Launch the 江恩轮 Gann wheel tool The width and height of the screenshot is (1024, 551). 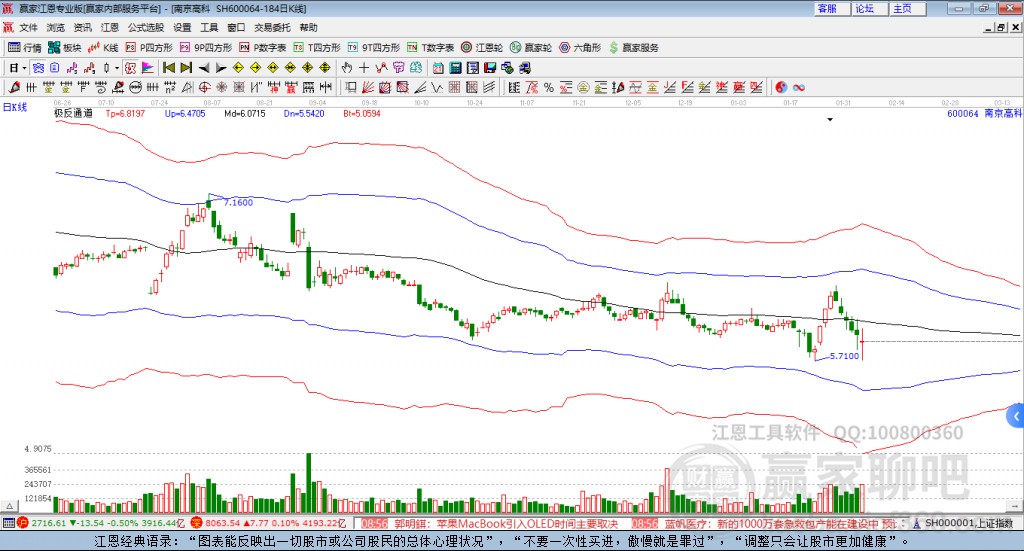[x=482, y=47]
